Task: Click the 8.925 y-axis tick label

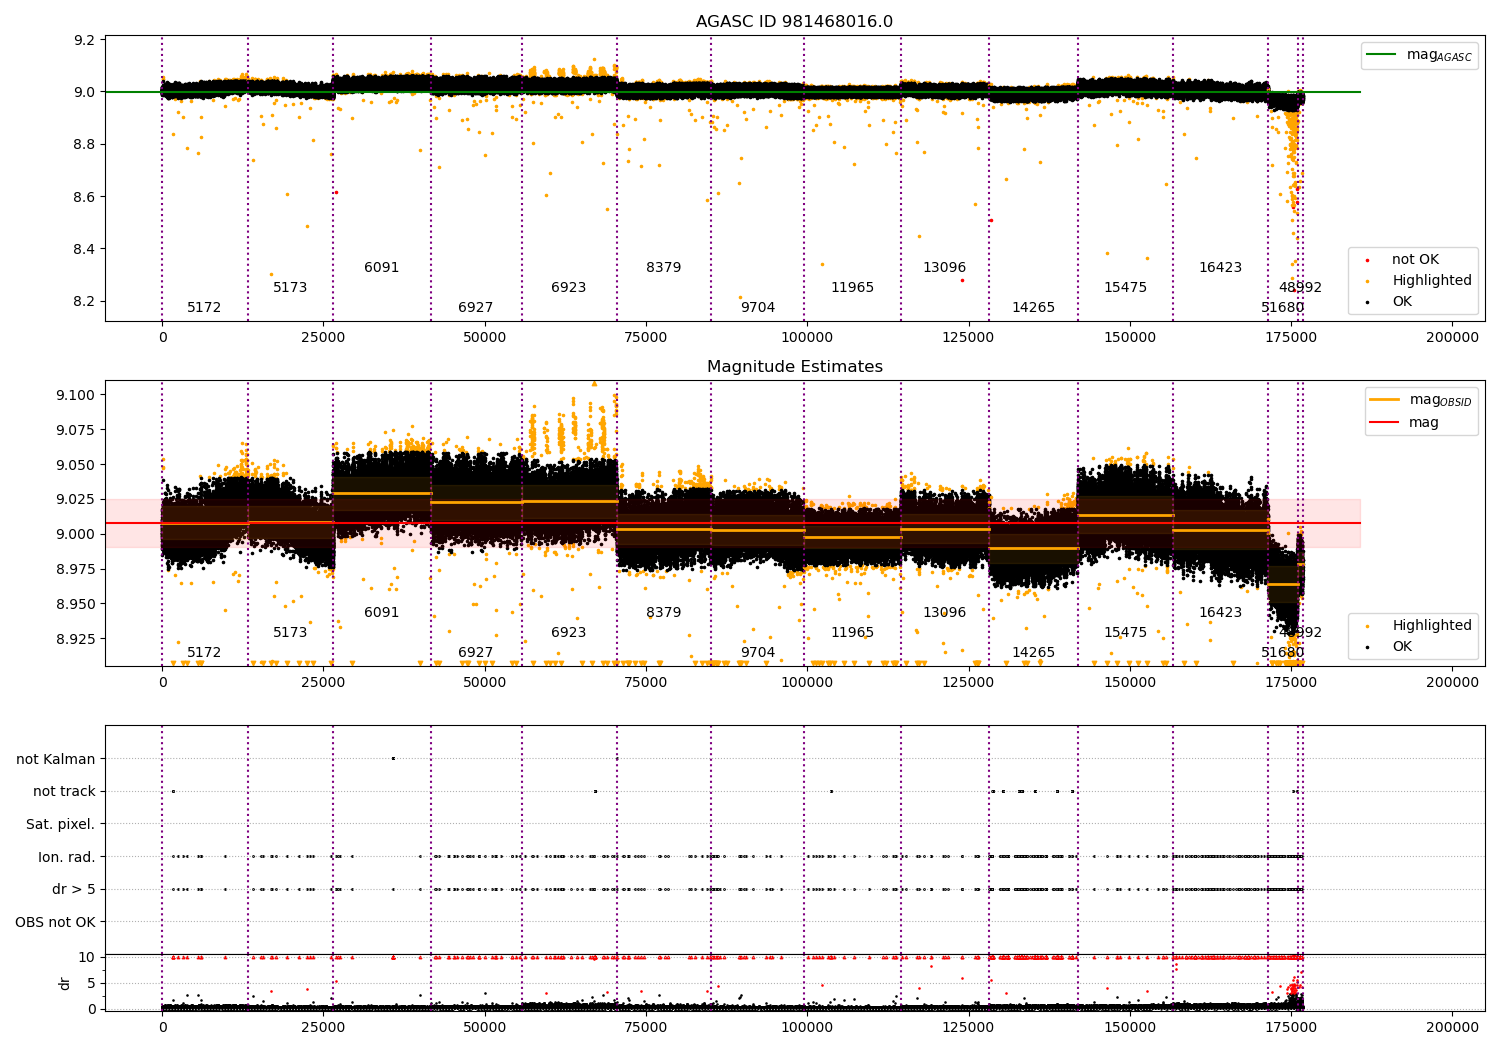Action: pos(77,639)
